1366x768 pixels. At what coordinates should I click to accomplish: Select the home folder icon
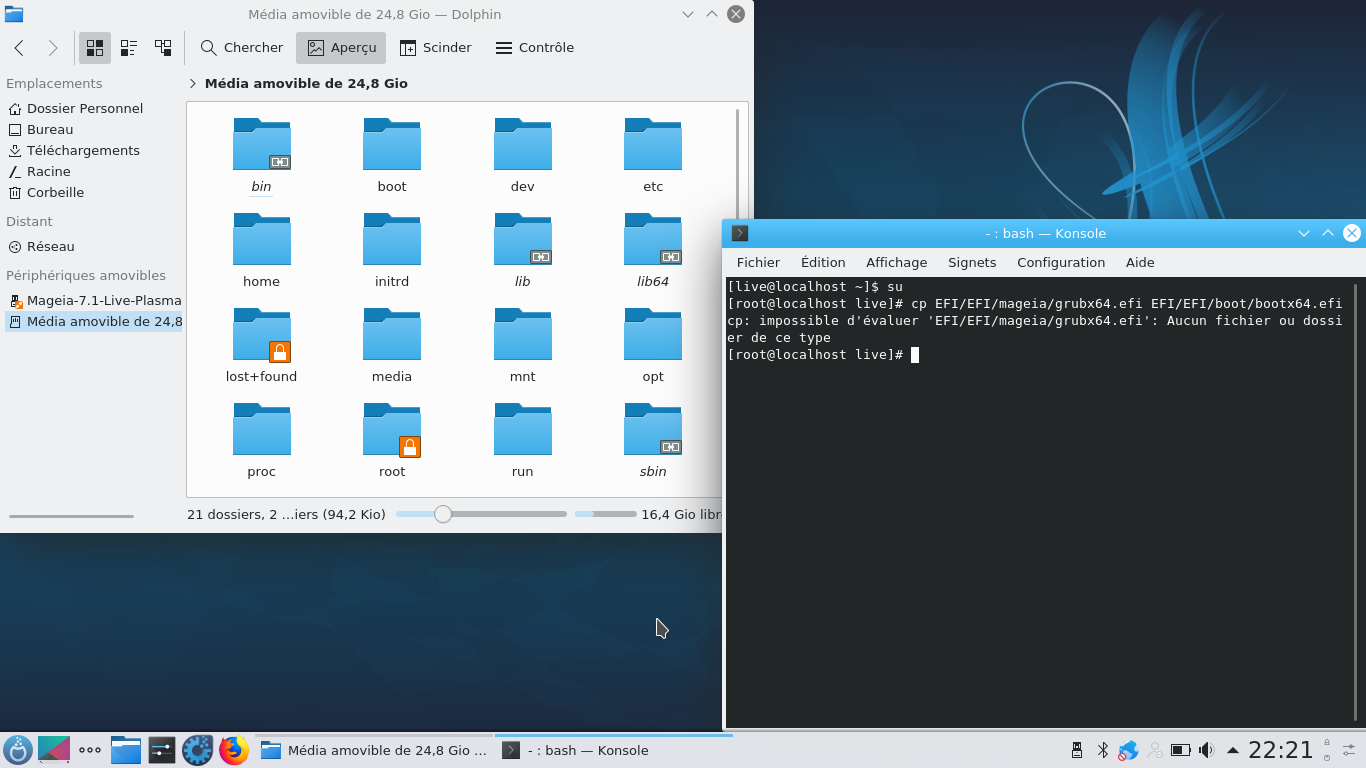coord(262,239)
